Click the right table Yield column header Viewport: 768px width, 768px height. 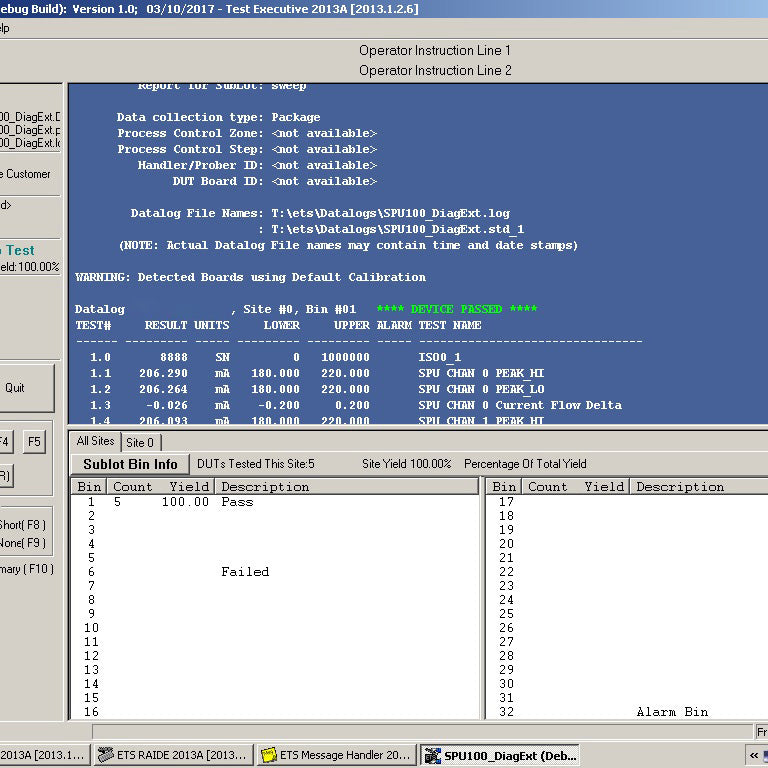point(603,486)
